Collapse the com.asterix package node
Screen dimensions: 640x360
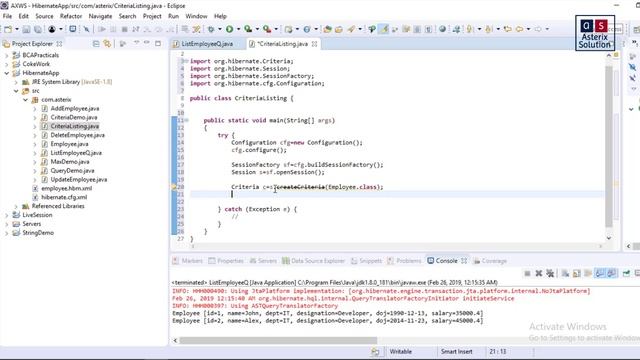(25, 100)
